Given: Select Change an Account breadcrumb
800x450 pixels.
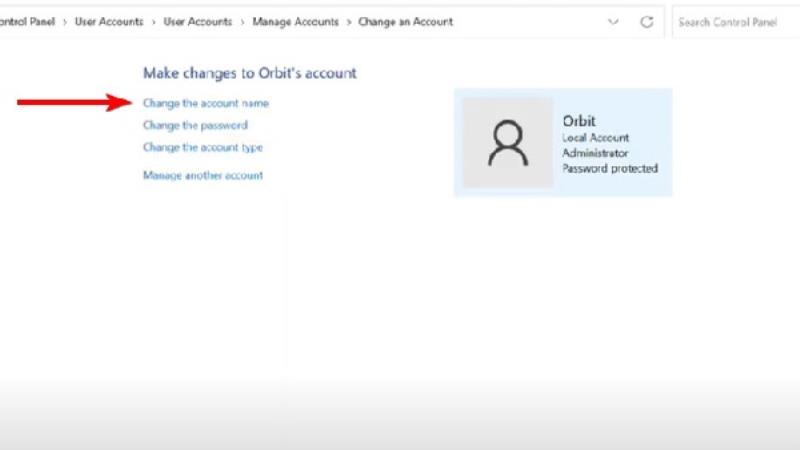Looking at the screenshot, I should click(x=405, y=21).
